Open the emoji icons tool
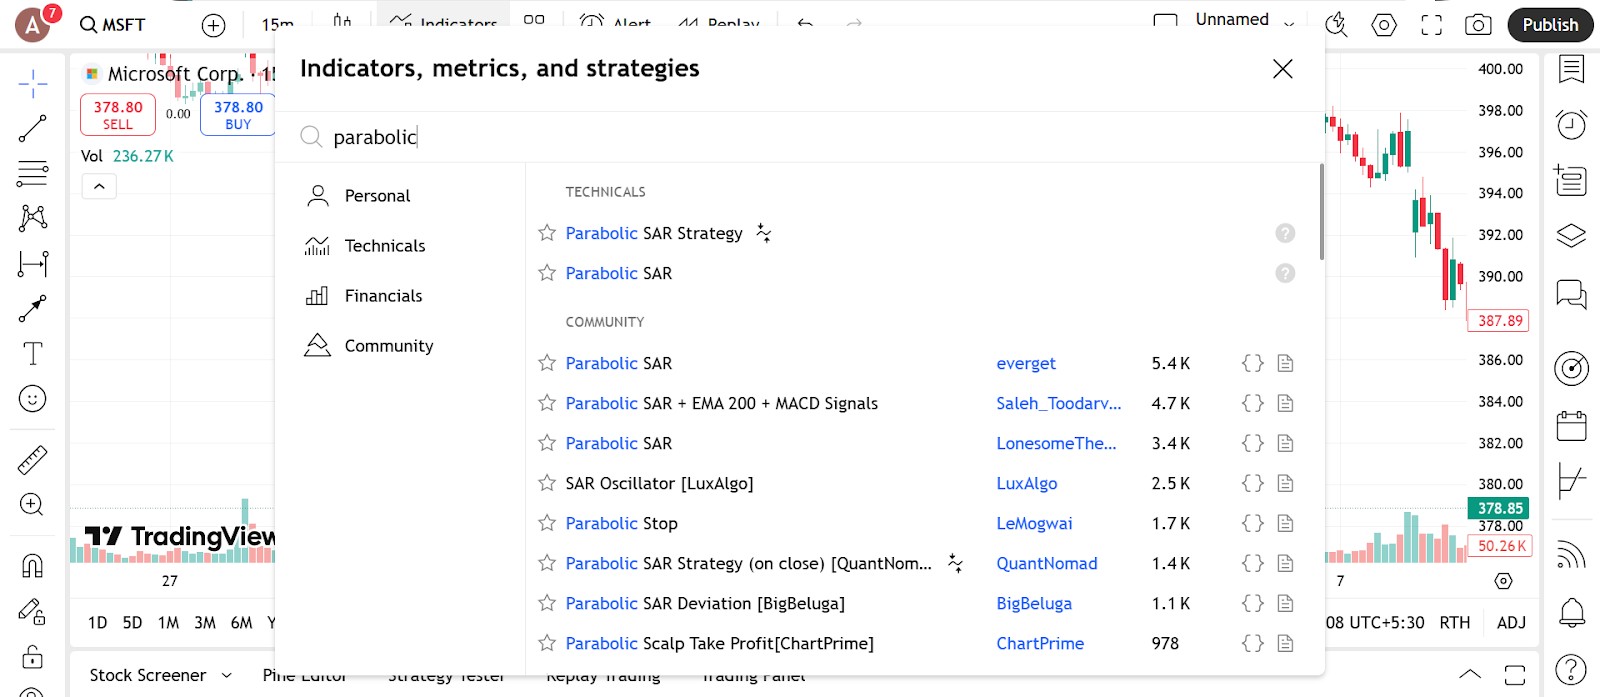 pos(32,399)
